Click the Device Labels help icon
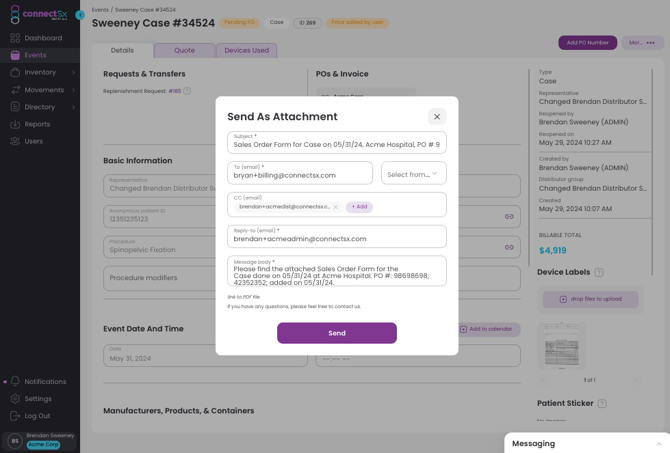This screenshot has height=453, width=670. (x=599, y=272)
